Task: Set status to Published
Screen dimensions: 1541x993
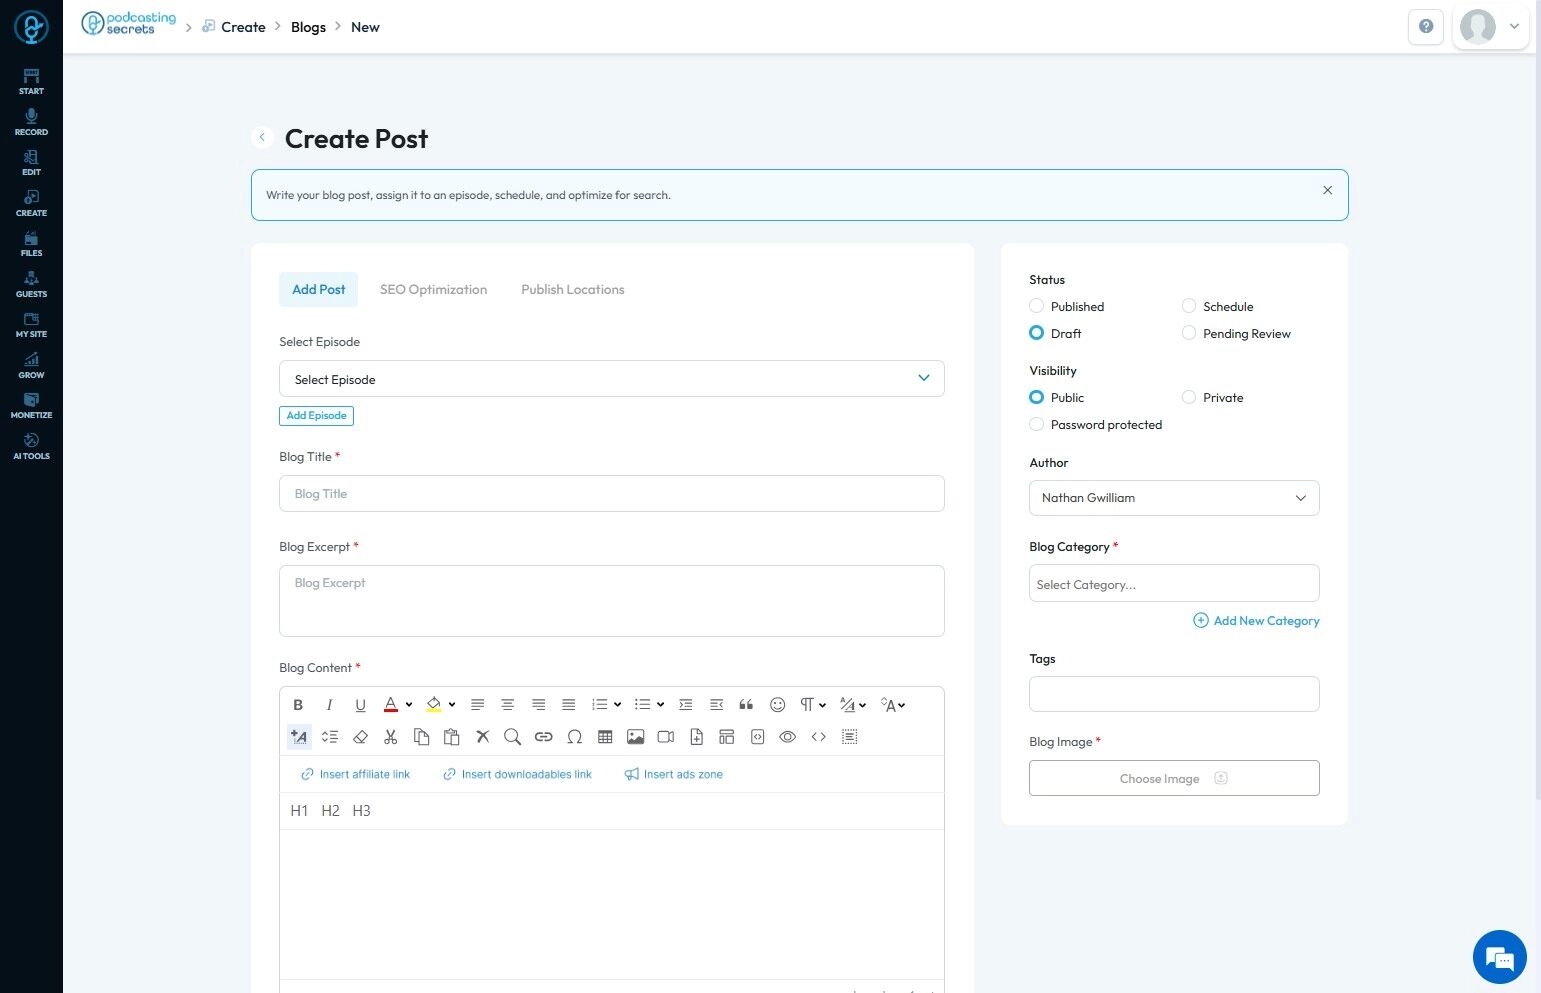Action: 1067,306
